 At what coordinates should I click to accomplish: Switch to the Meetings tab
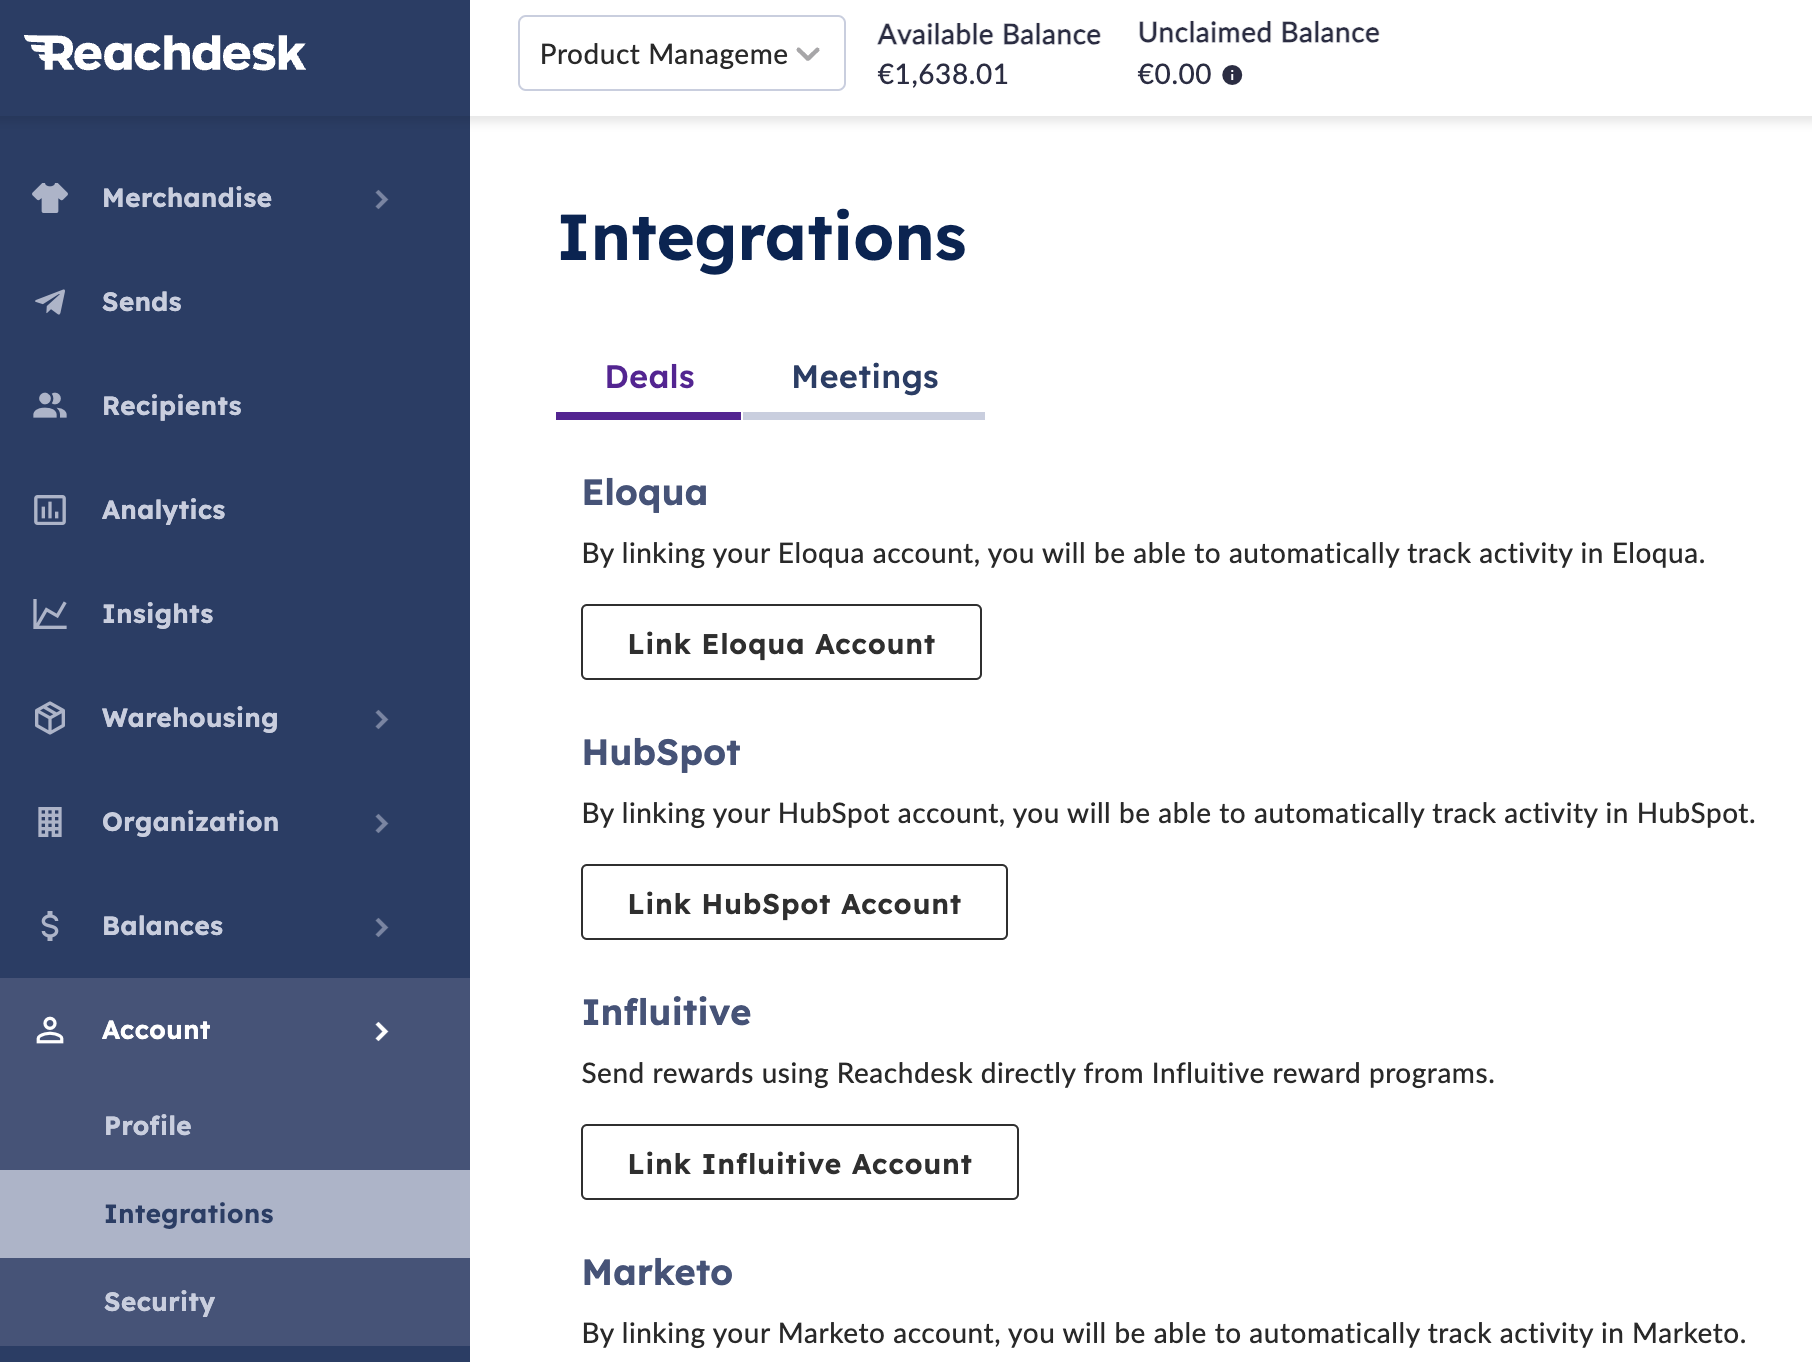[x=864, y=379]
